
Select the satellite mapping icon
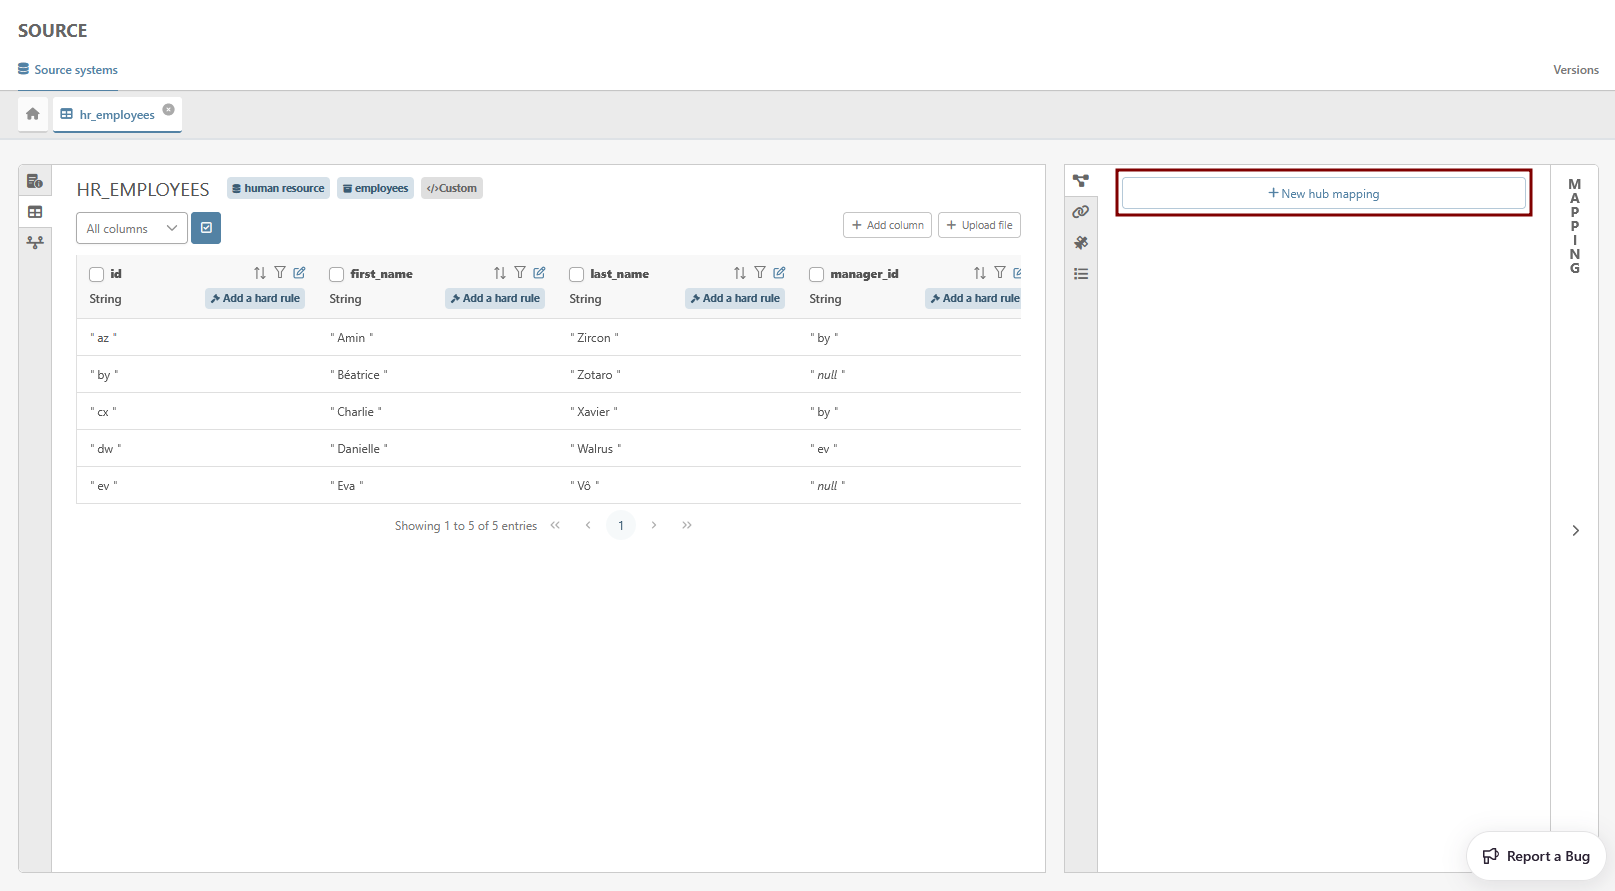(1081, 243)
